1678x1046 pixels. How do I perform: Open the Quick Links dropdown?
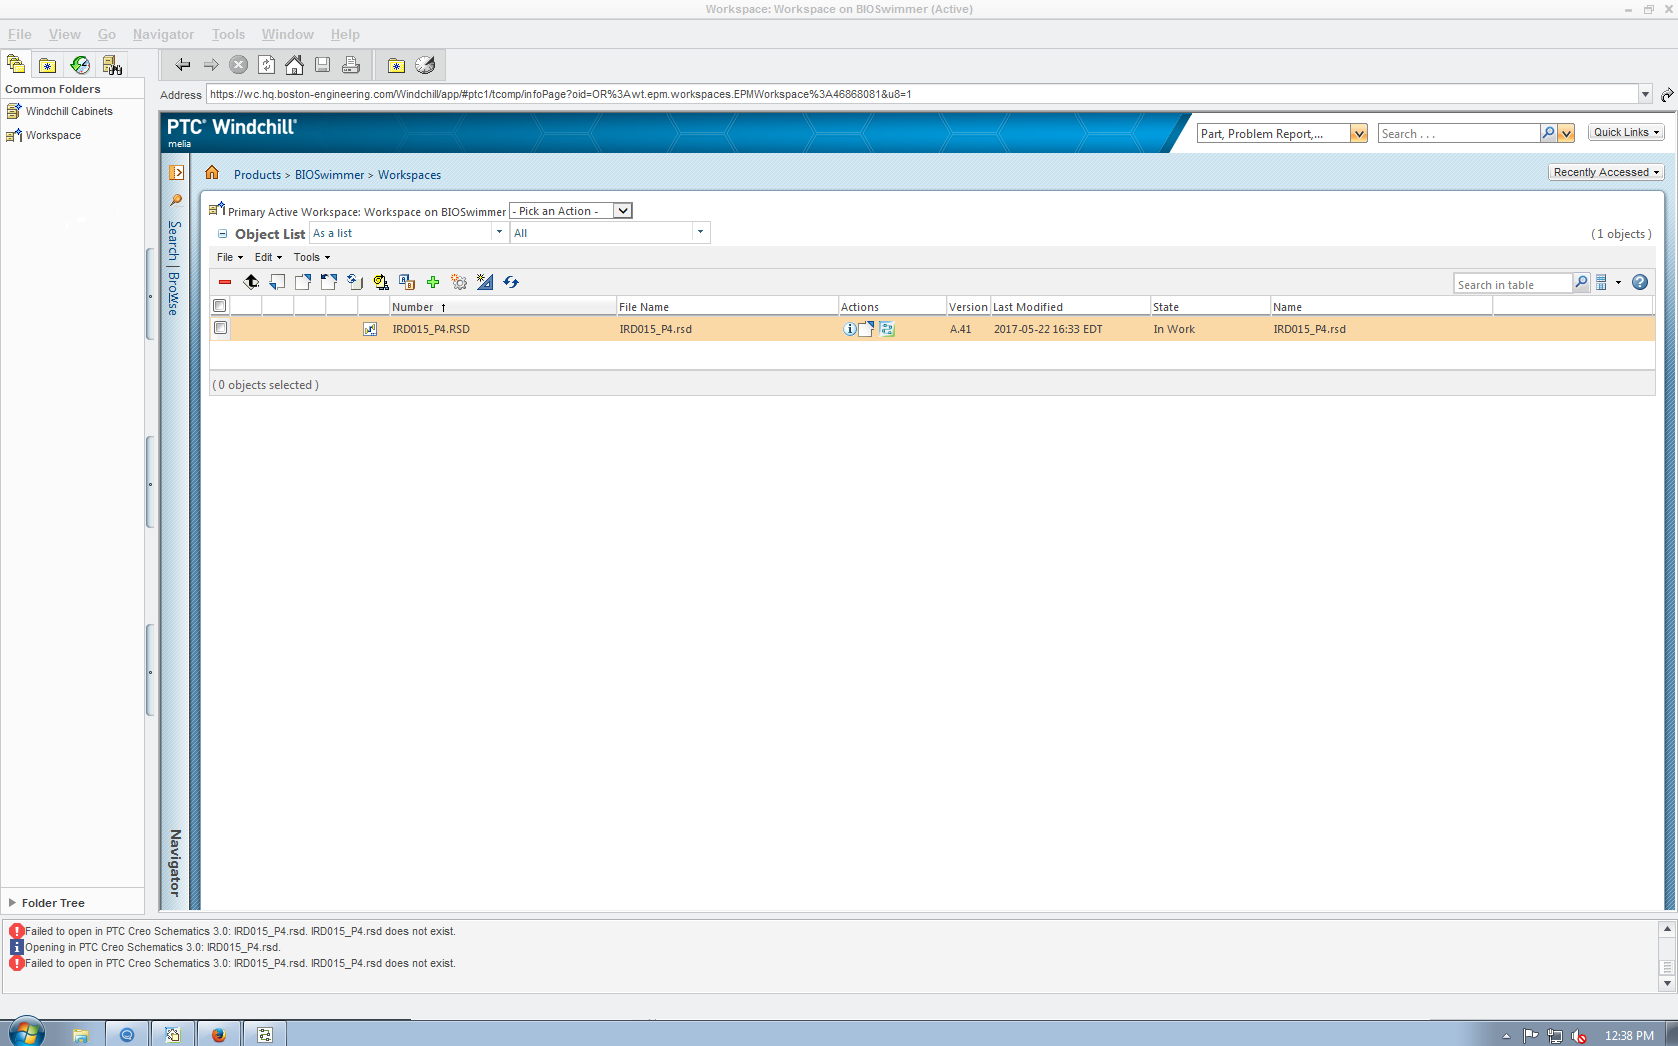click(1627, 132)
